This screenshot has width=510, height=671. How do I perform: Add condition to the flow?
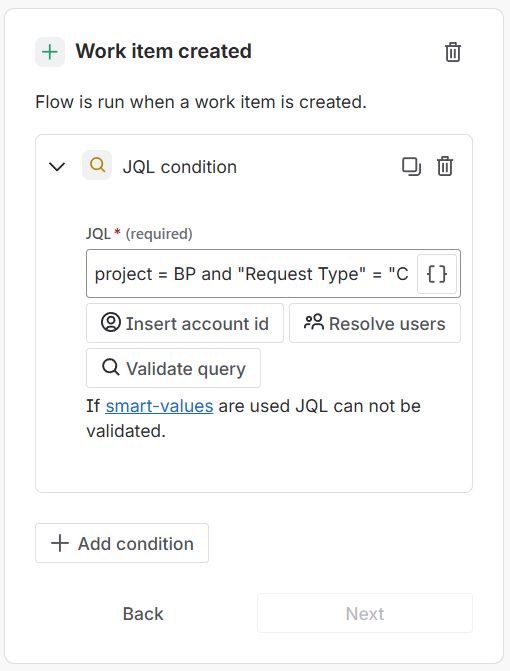(x=122, y=543)
